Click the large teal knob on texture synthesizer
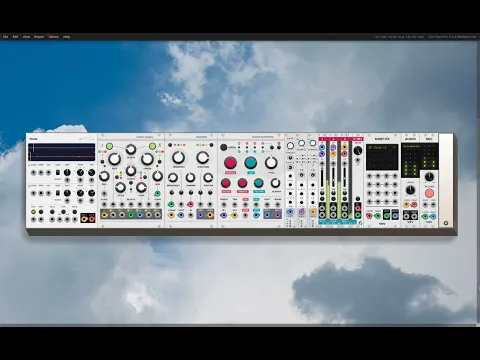 [x=251, y=163]
